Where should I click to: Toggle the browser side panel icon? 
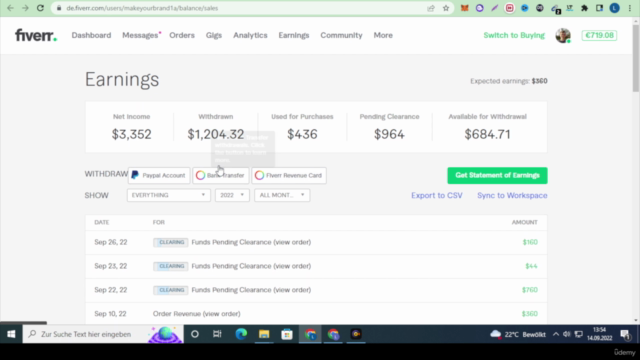point(600,8)
